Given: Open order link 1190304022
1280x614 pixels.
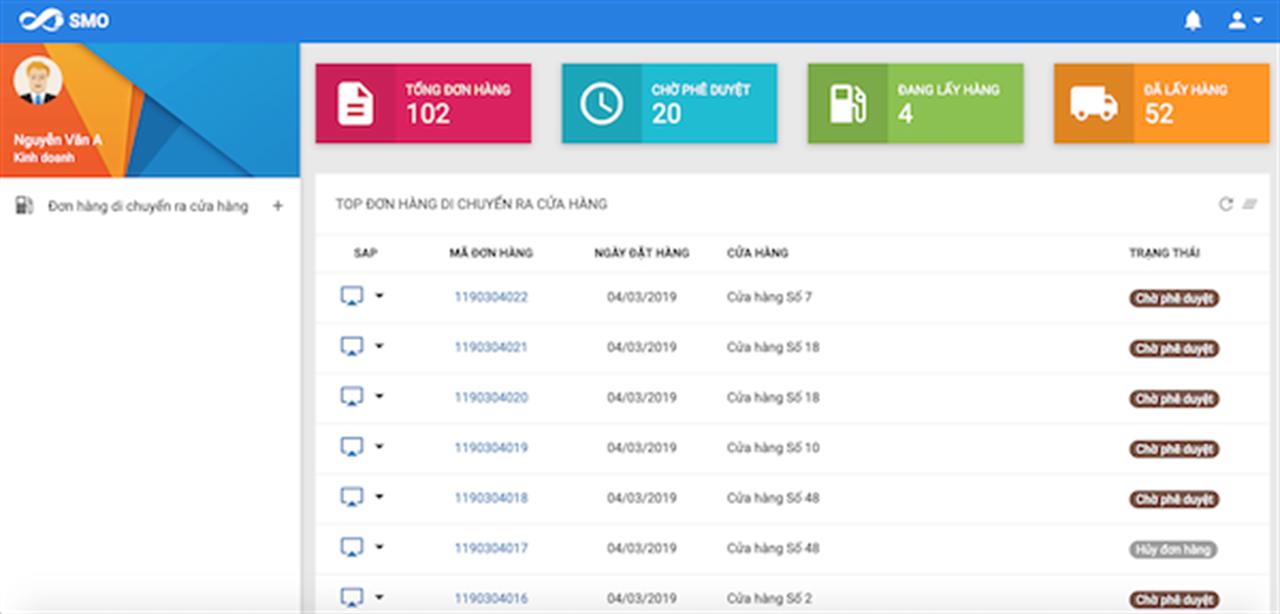Looking at the screenshot, I should [491, 297].
